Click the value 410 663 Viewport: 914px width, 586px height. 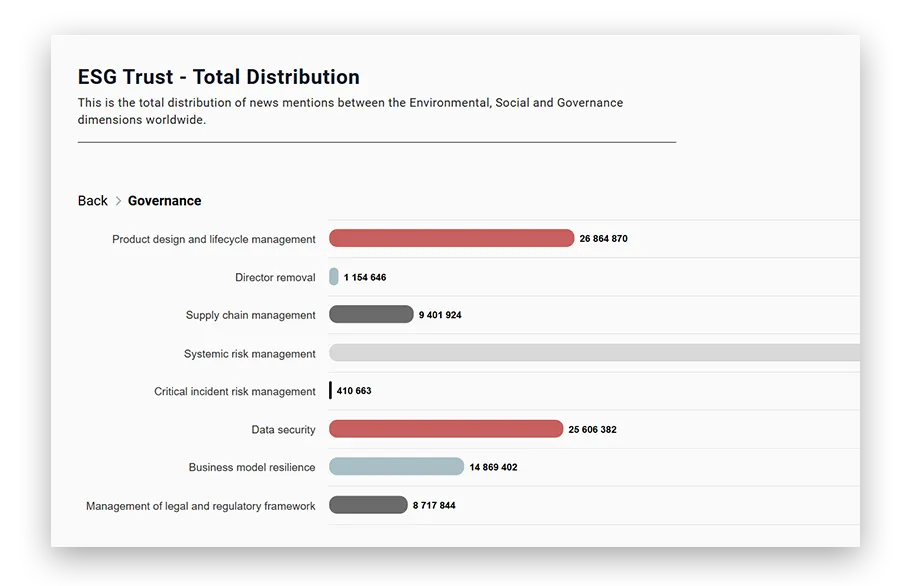click(x=354, y=391)
